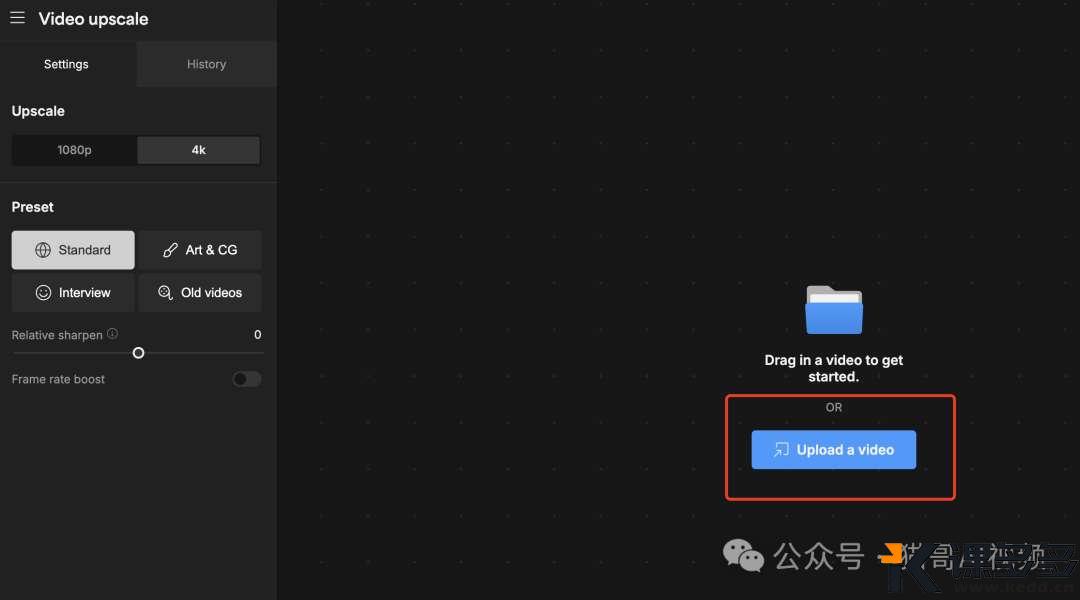Click the smiley face icon on Interview

[43, 293]
